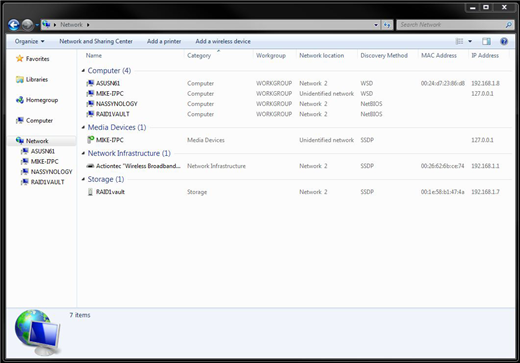Click the Change your view icon
Image resolution: width=520 pixels, height=363 pixels.
[x=459, y=41]
